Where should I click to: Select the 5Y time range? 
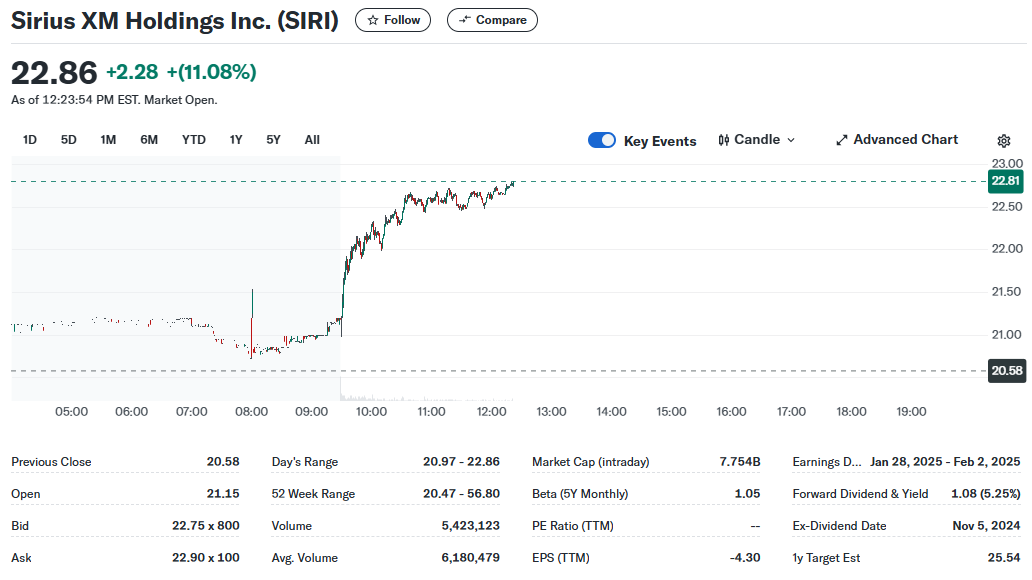(273, 140)
